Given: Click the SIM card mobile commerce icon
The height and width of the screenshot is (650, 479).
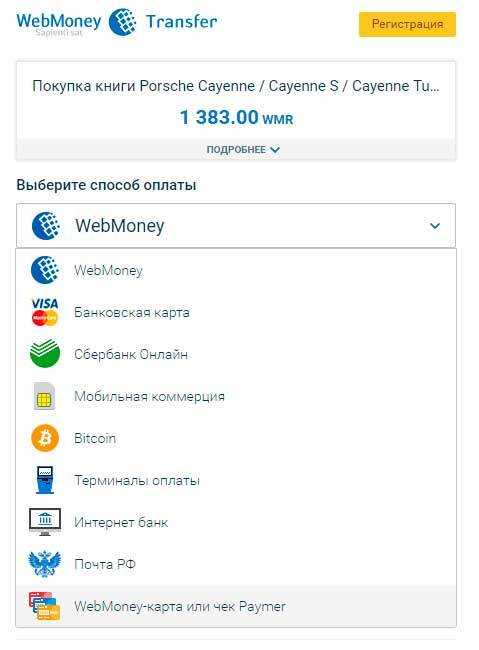Looking at the screenshot, I should [x=44, y=396].
